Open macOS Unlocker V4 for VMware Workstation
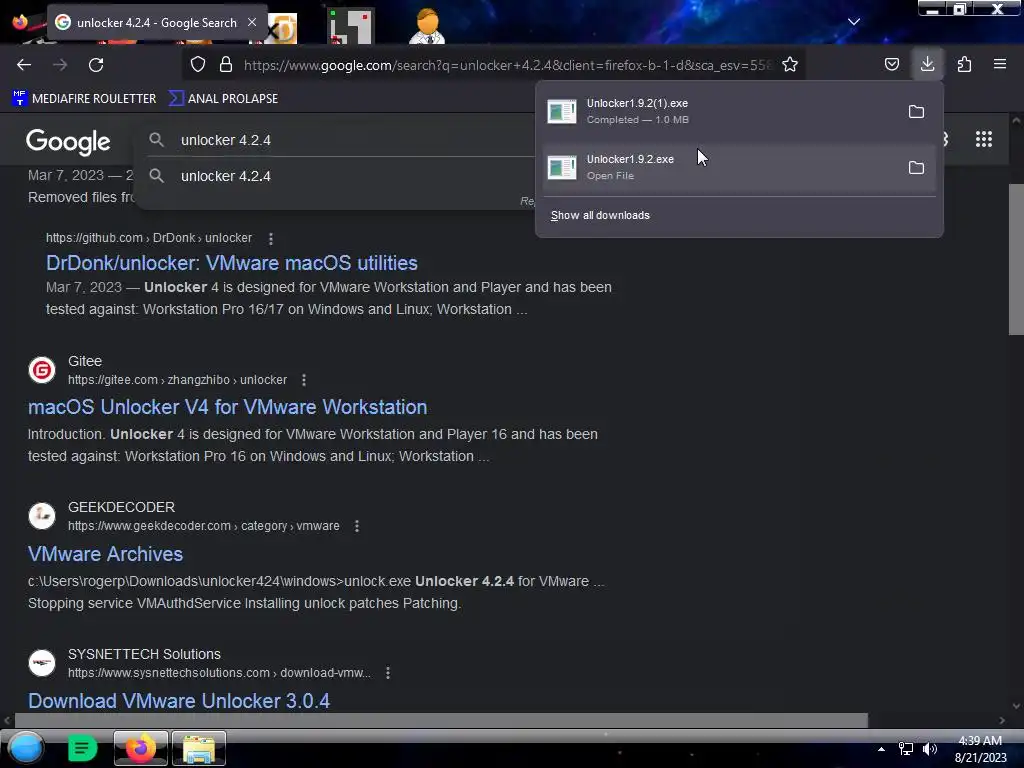The height and width of the screenshot is (768, 1024). [x=227, y=407]
